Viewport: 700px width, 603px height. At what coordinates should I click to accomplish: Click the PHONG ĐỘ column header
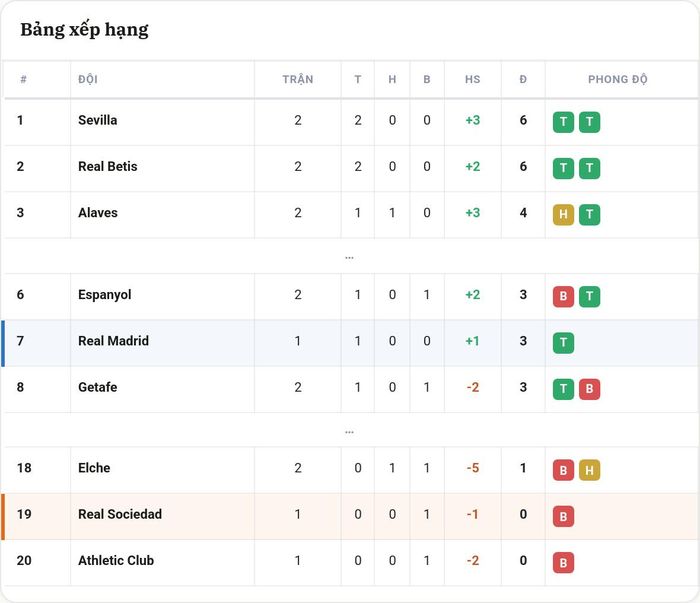coord(617,79)
